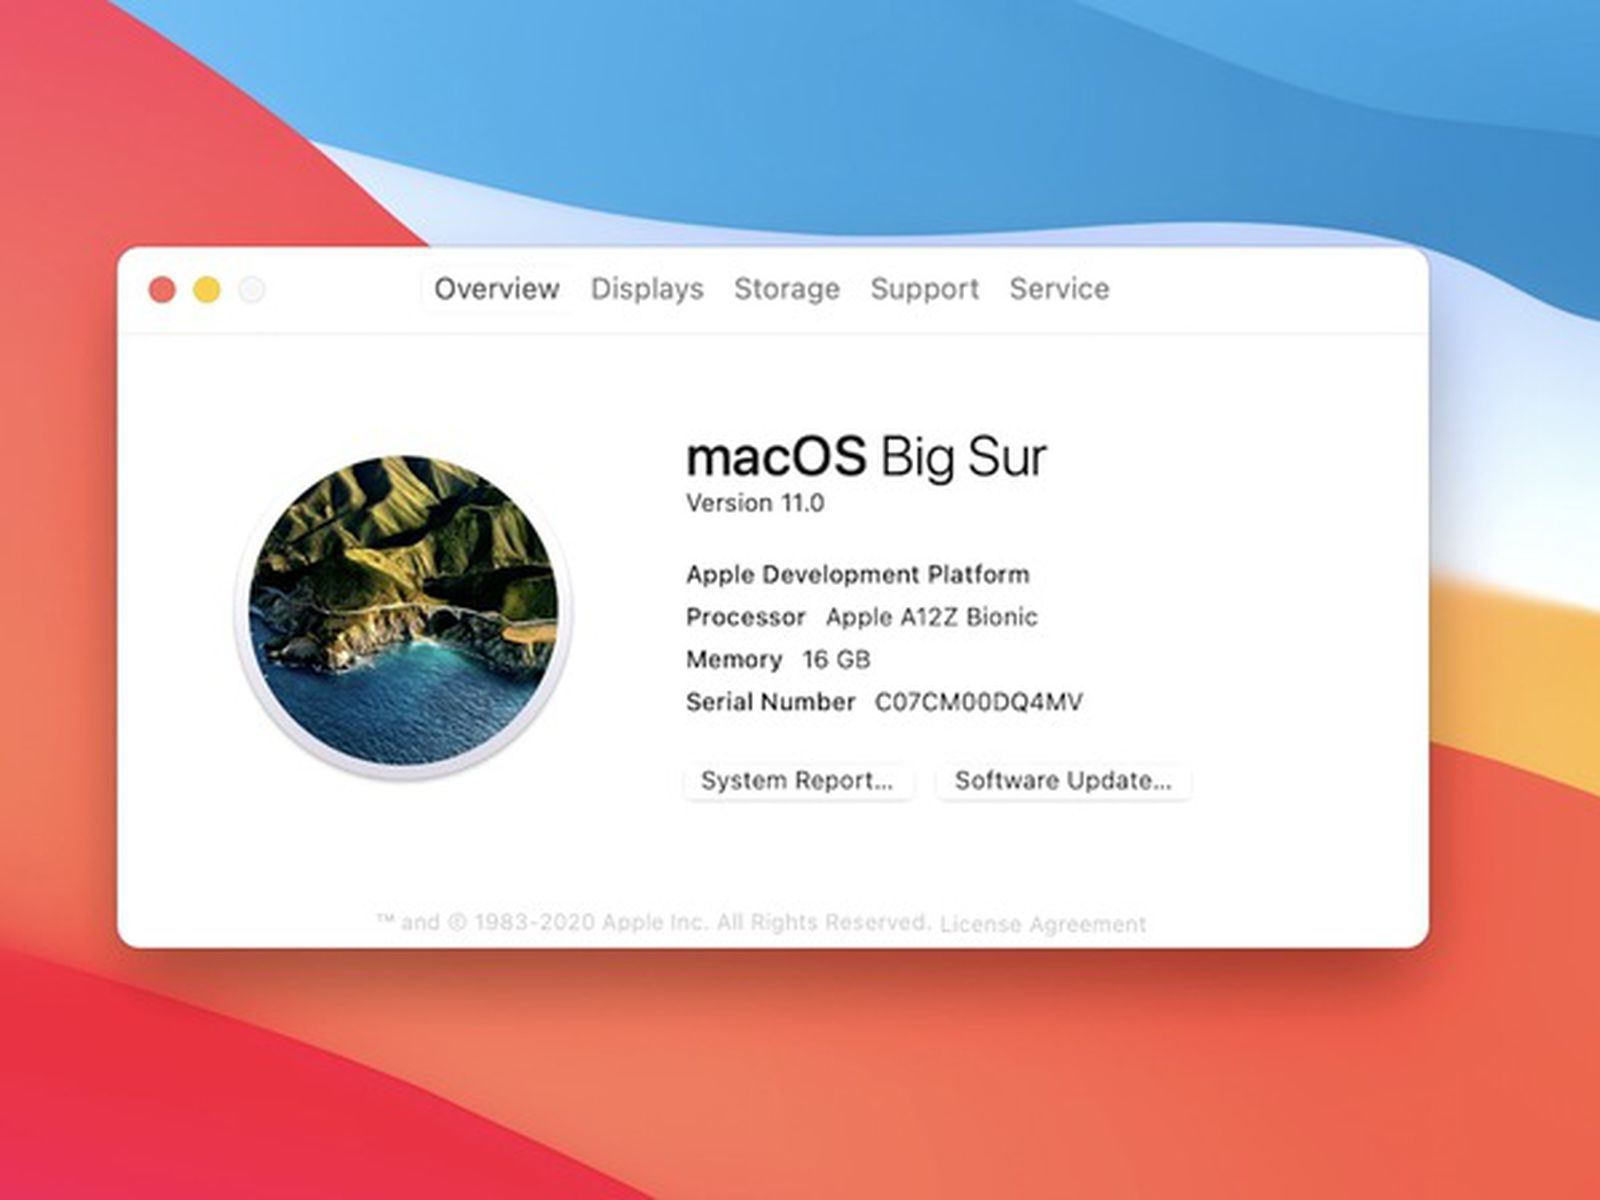Open the License Agreement link
This screenshot has height=1200, width=1600.
click(x=1043, y=924)
